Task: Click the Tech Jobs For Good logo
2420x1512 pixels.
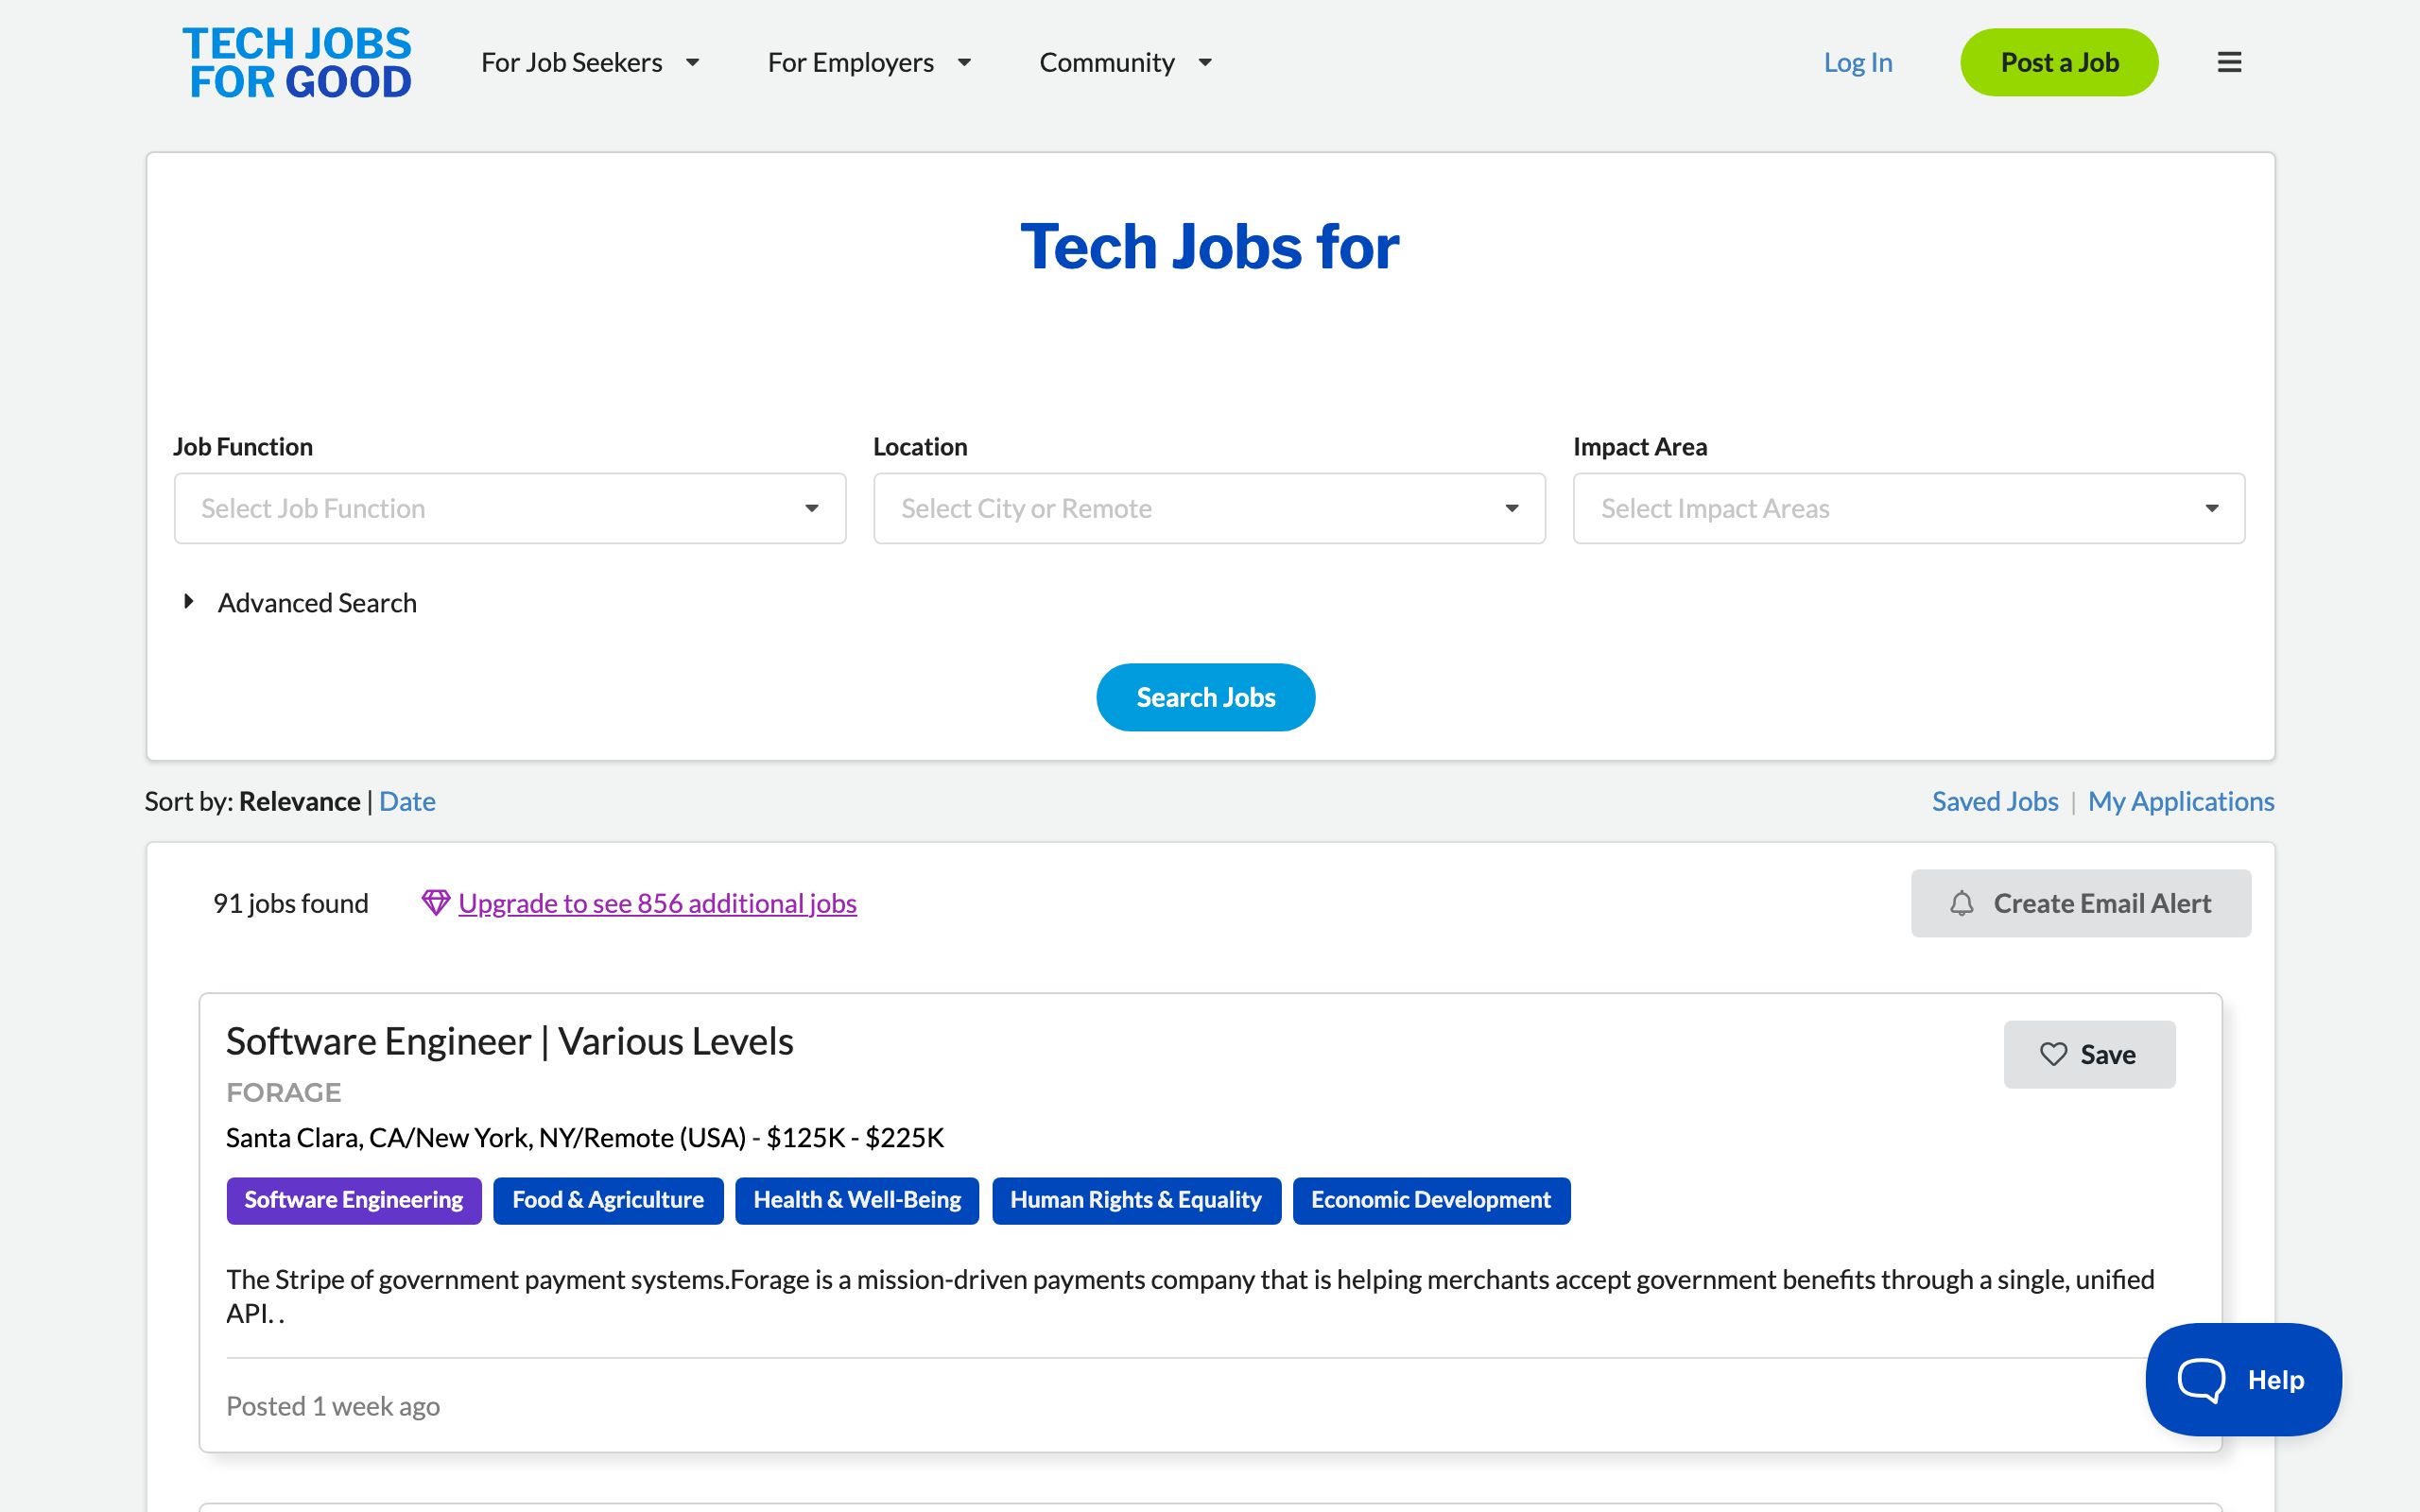Action: coord(297,62)
